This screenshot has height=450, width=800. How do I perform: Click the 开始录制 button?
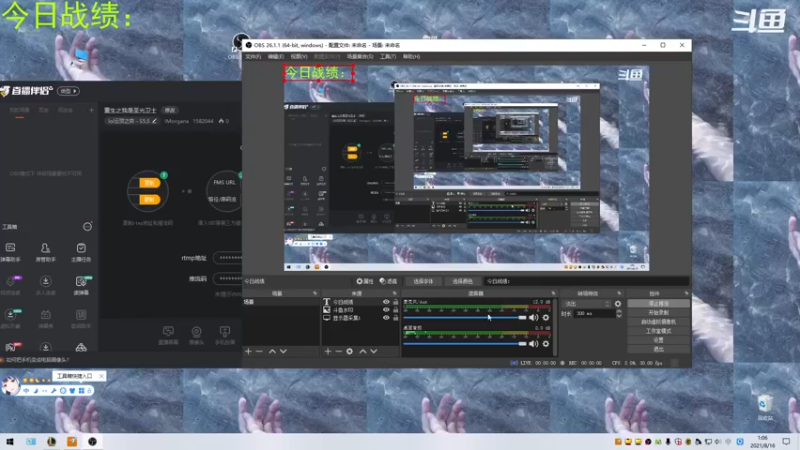658,313
